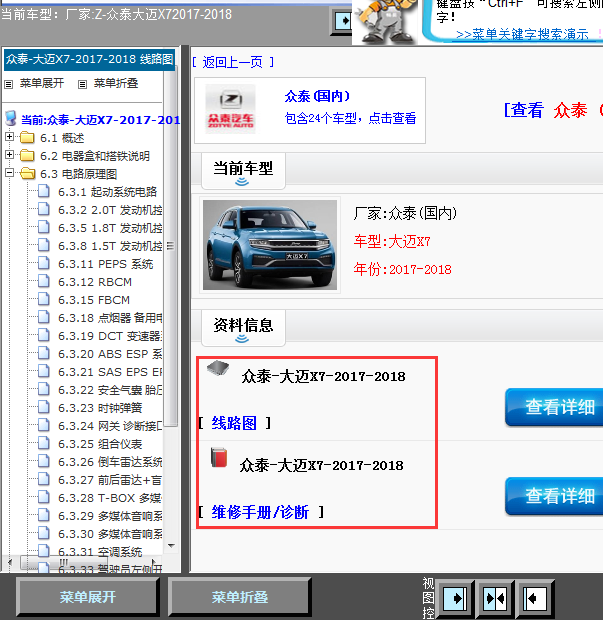Click 查看详细 button for 维修手册/诊断
Viewport: 603px width, 620px height.
(554, 496)
